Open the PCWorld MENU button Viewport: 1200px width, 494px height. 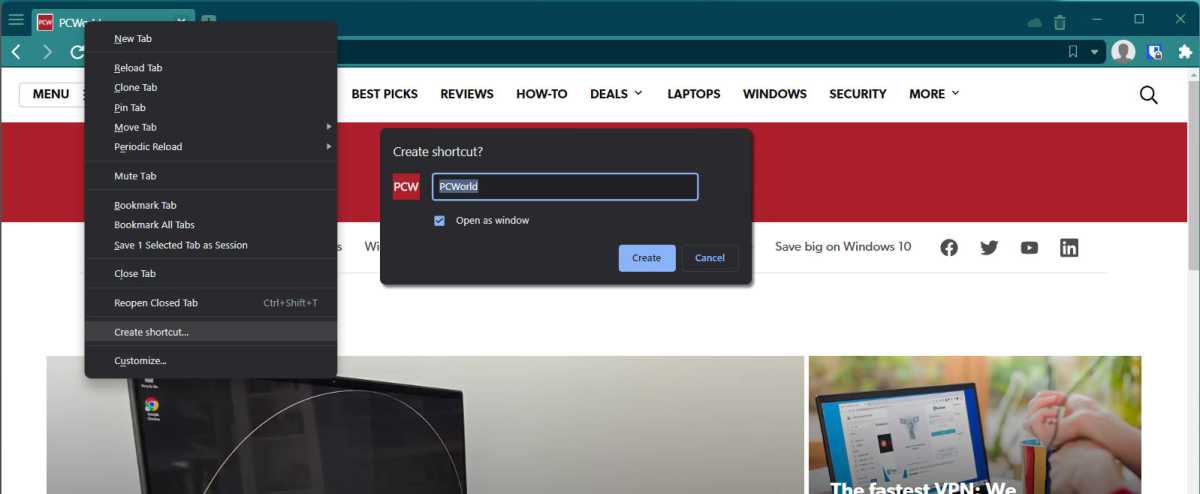pos(52,94)
